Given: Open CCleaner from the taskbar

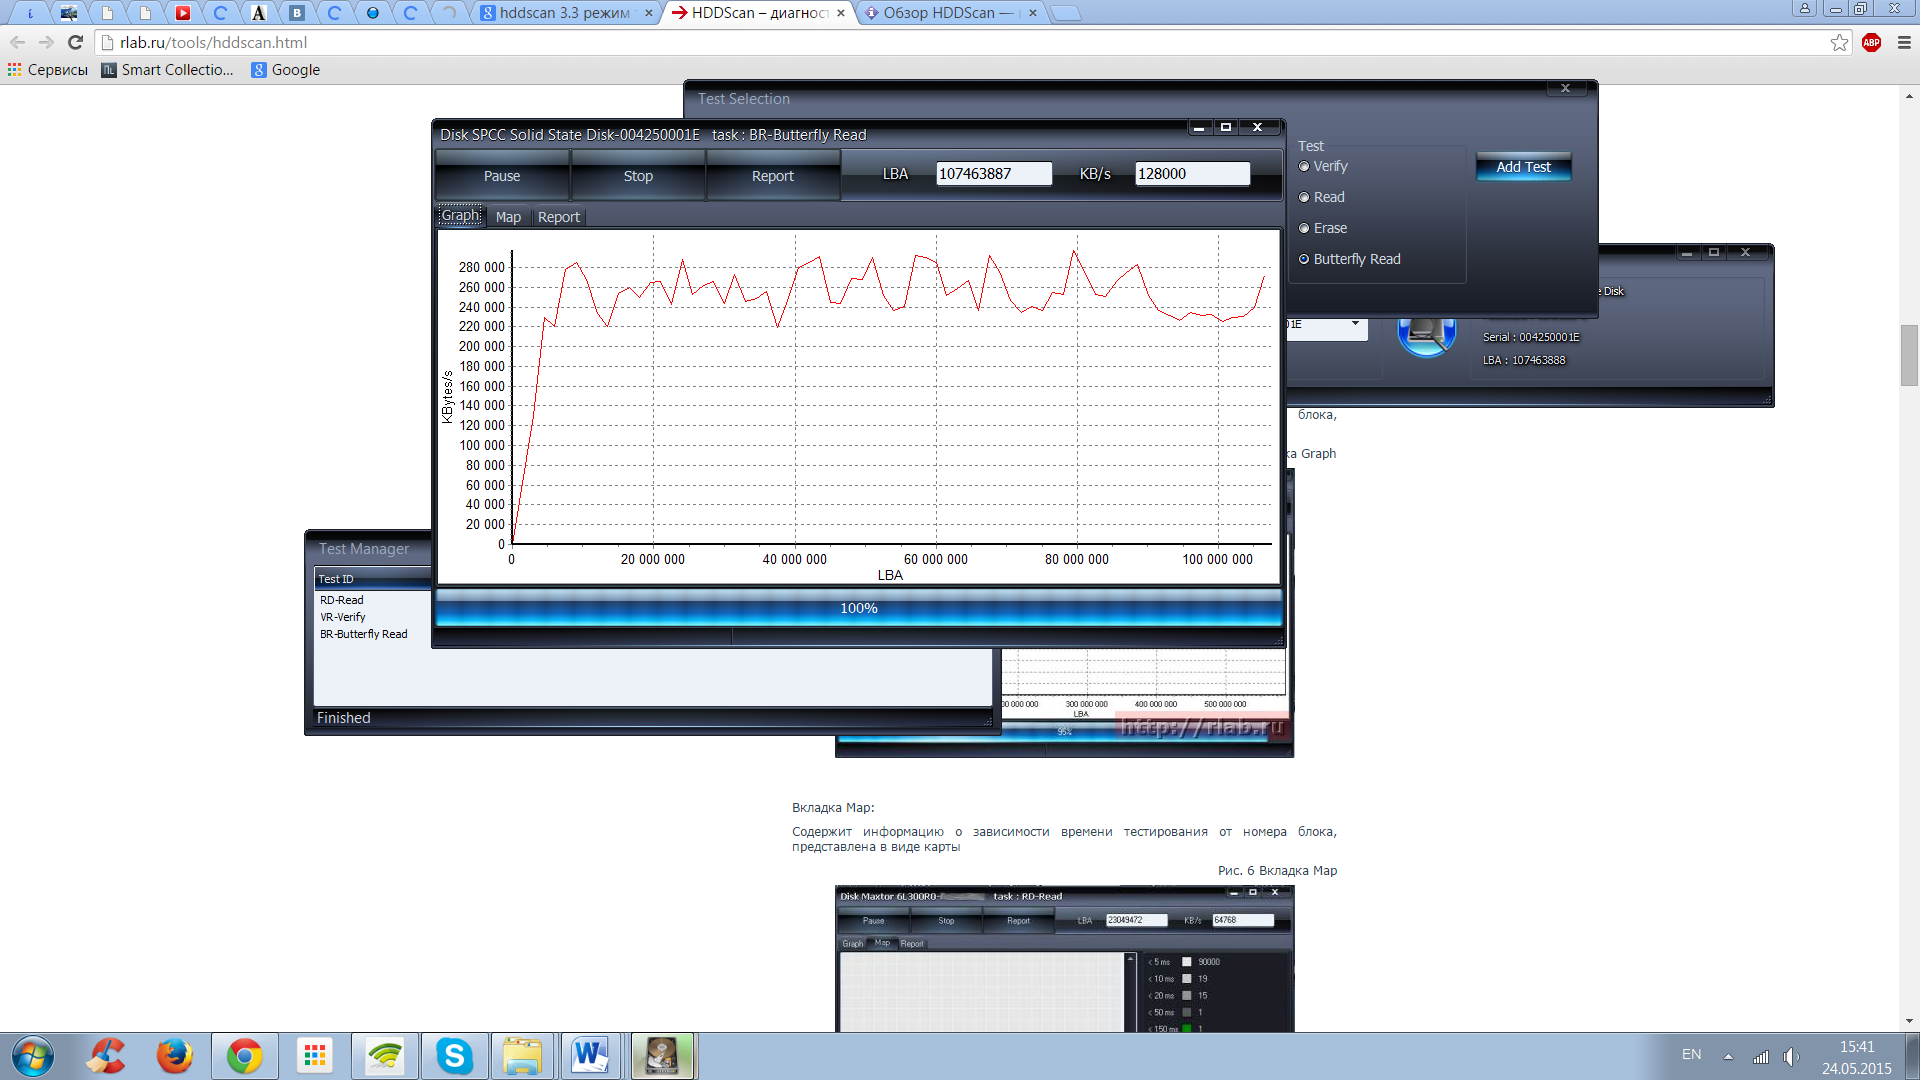Looking at the screenshot, I should pyautogui.click(x=105, y=1056).
